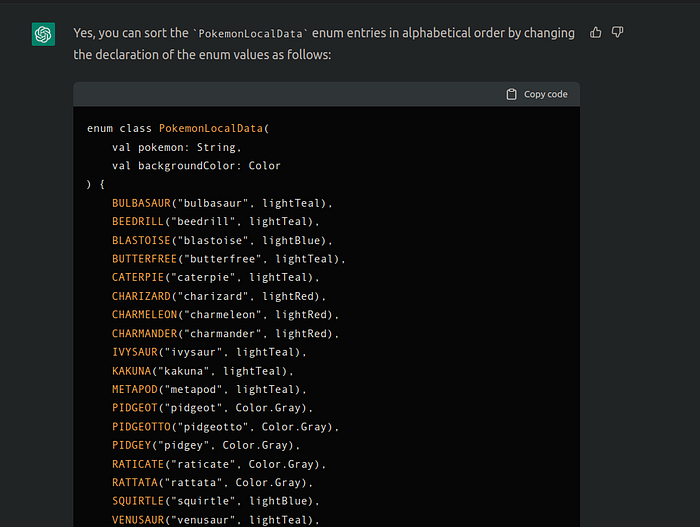Click the CHARMANDER enum entry line

[x=225, y=334]
